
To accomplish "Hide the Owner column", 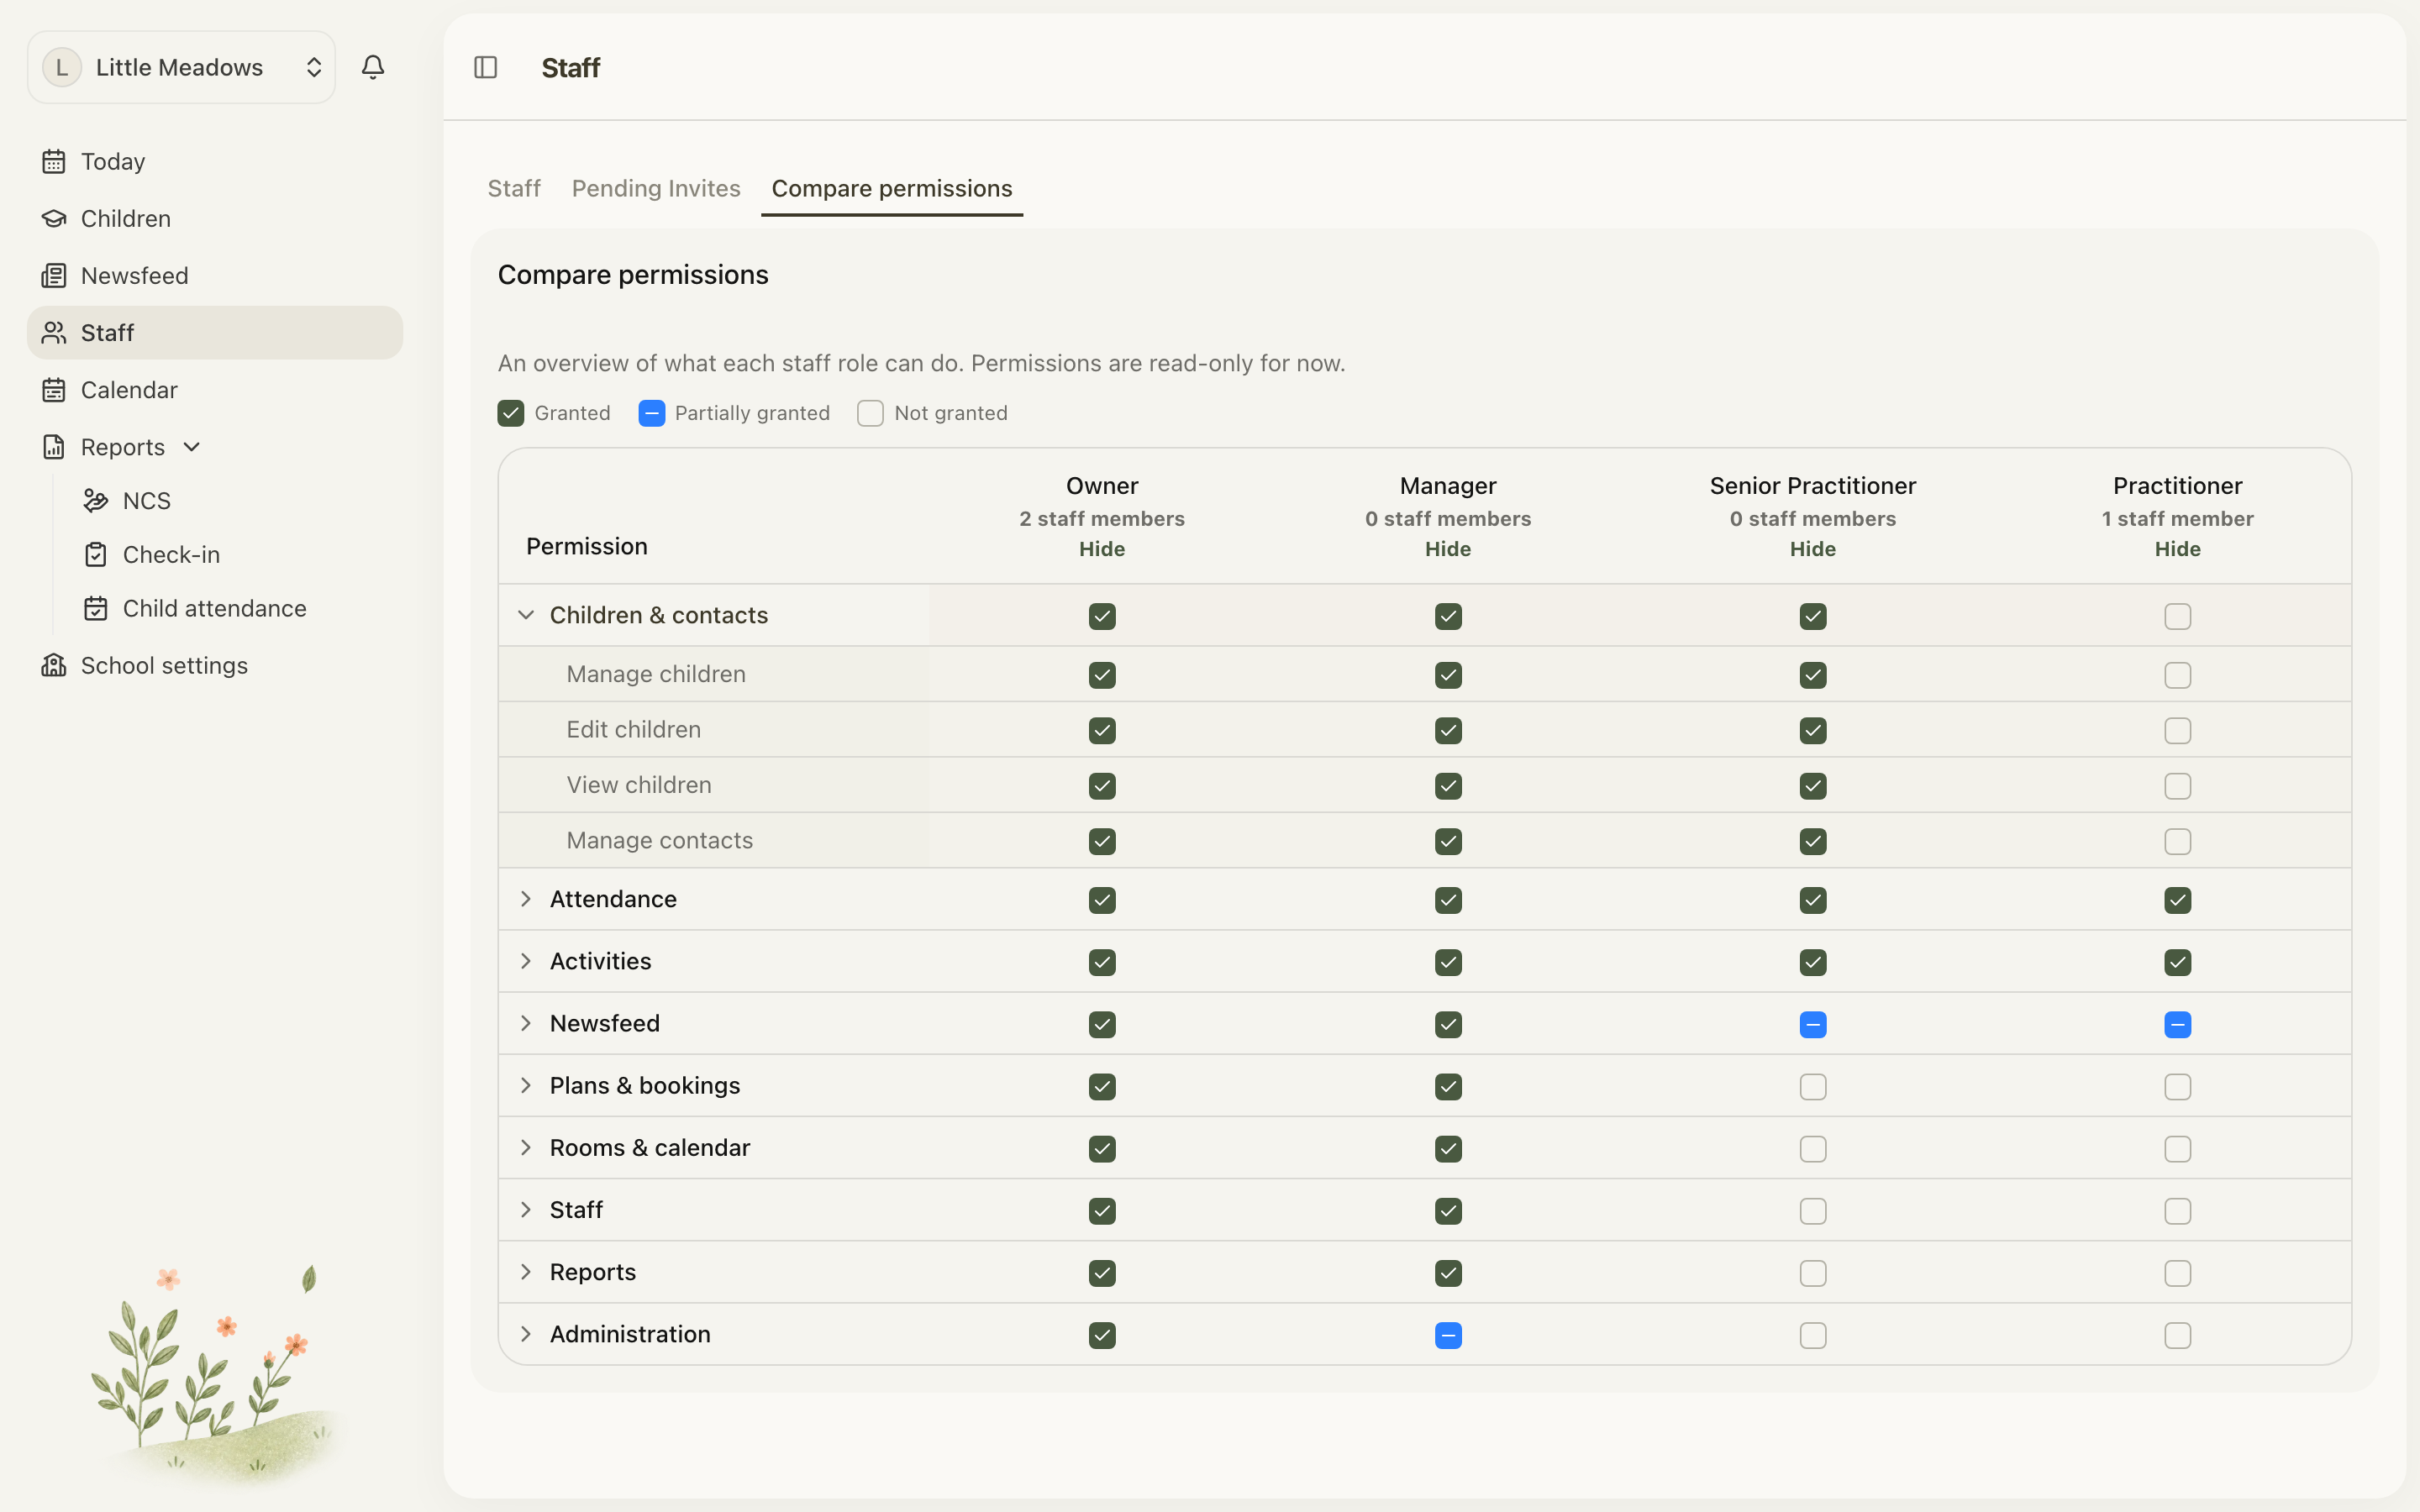I will (x=1102, y=549).
